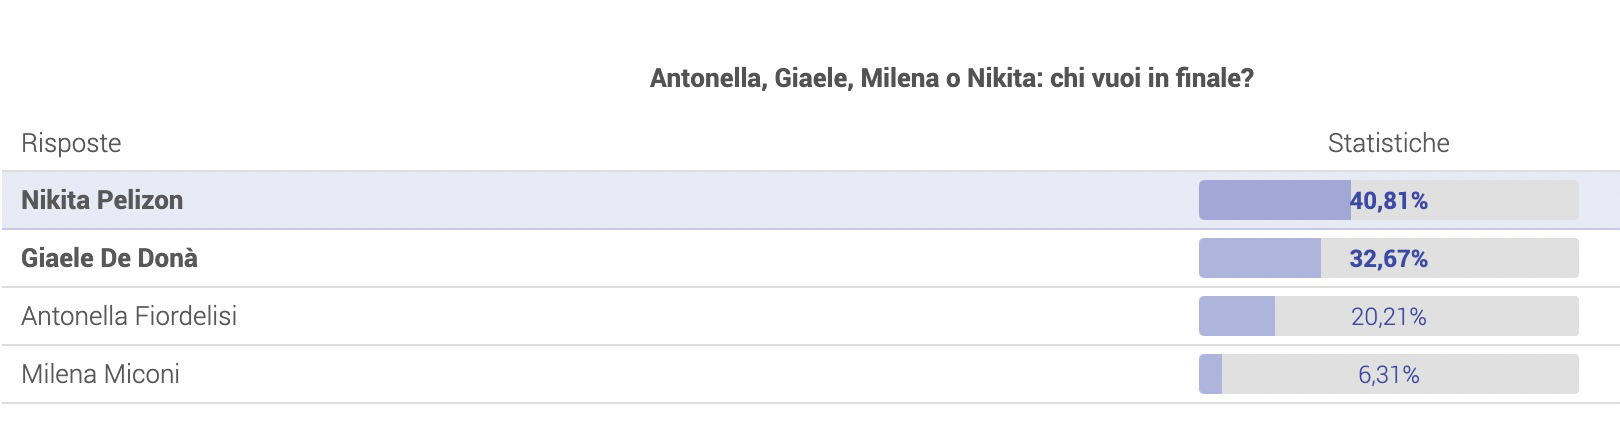1620x428 pixels.
Task: Click the filled part of Giaele's bar
Action: (1260, 258)
